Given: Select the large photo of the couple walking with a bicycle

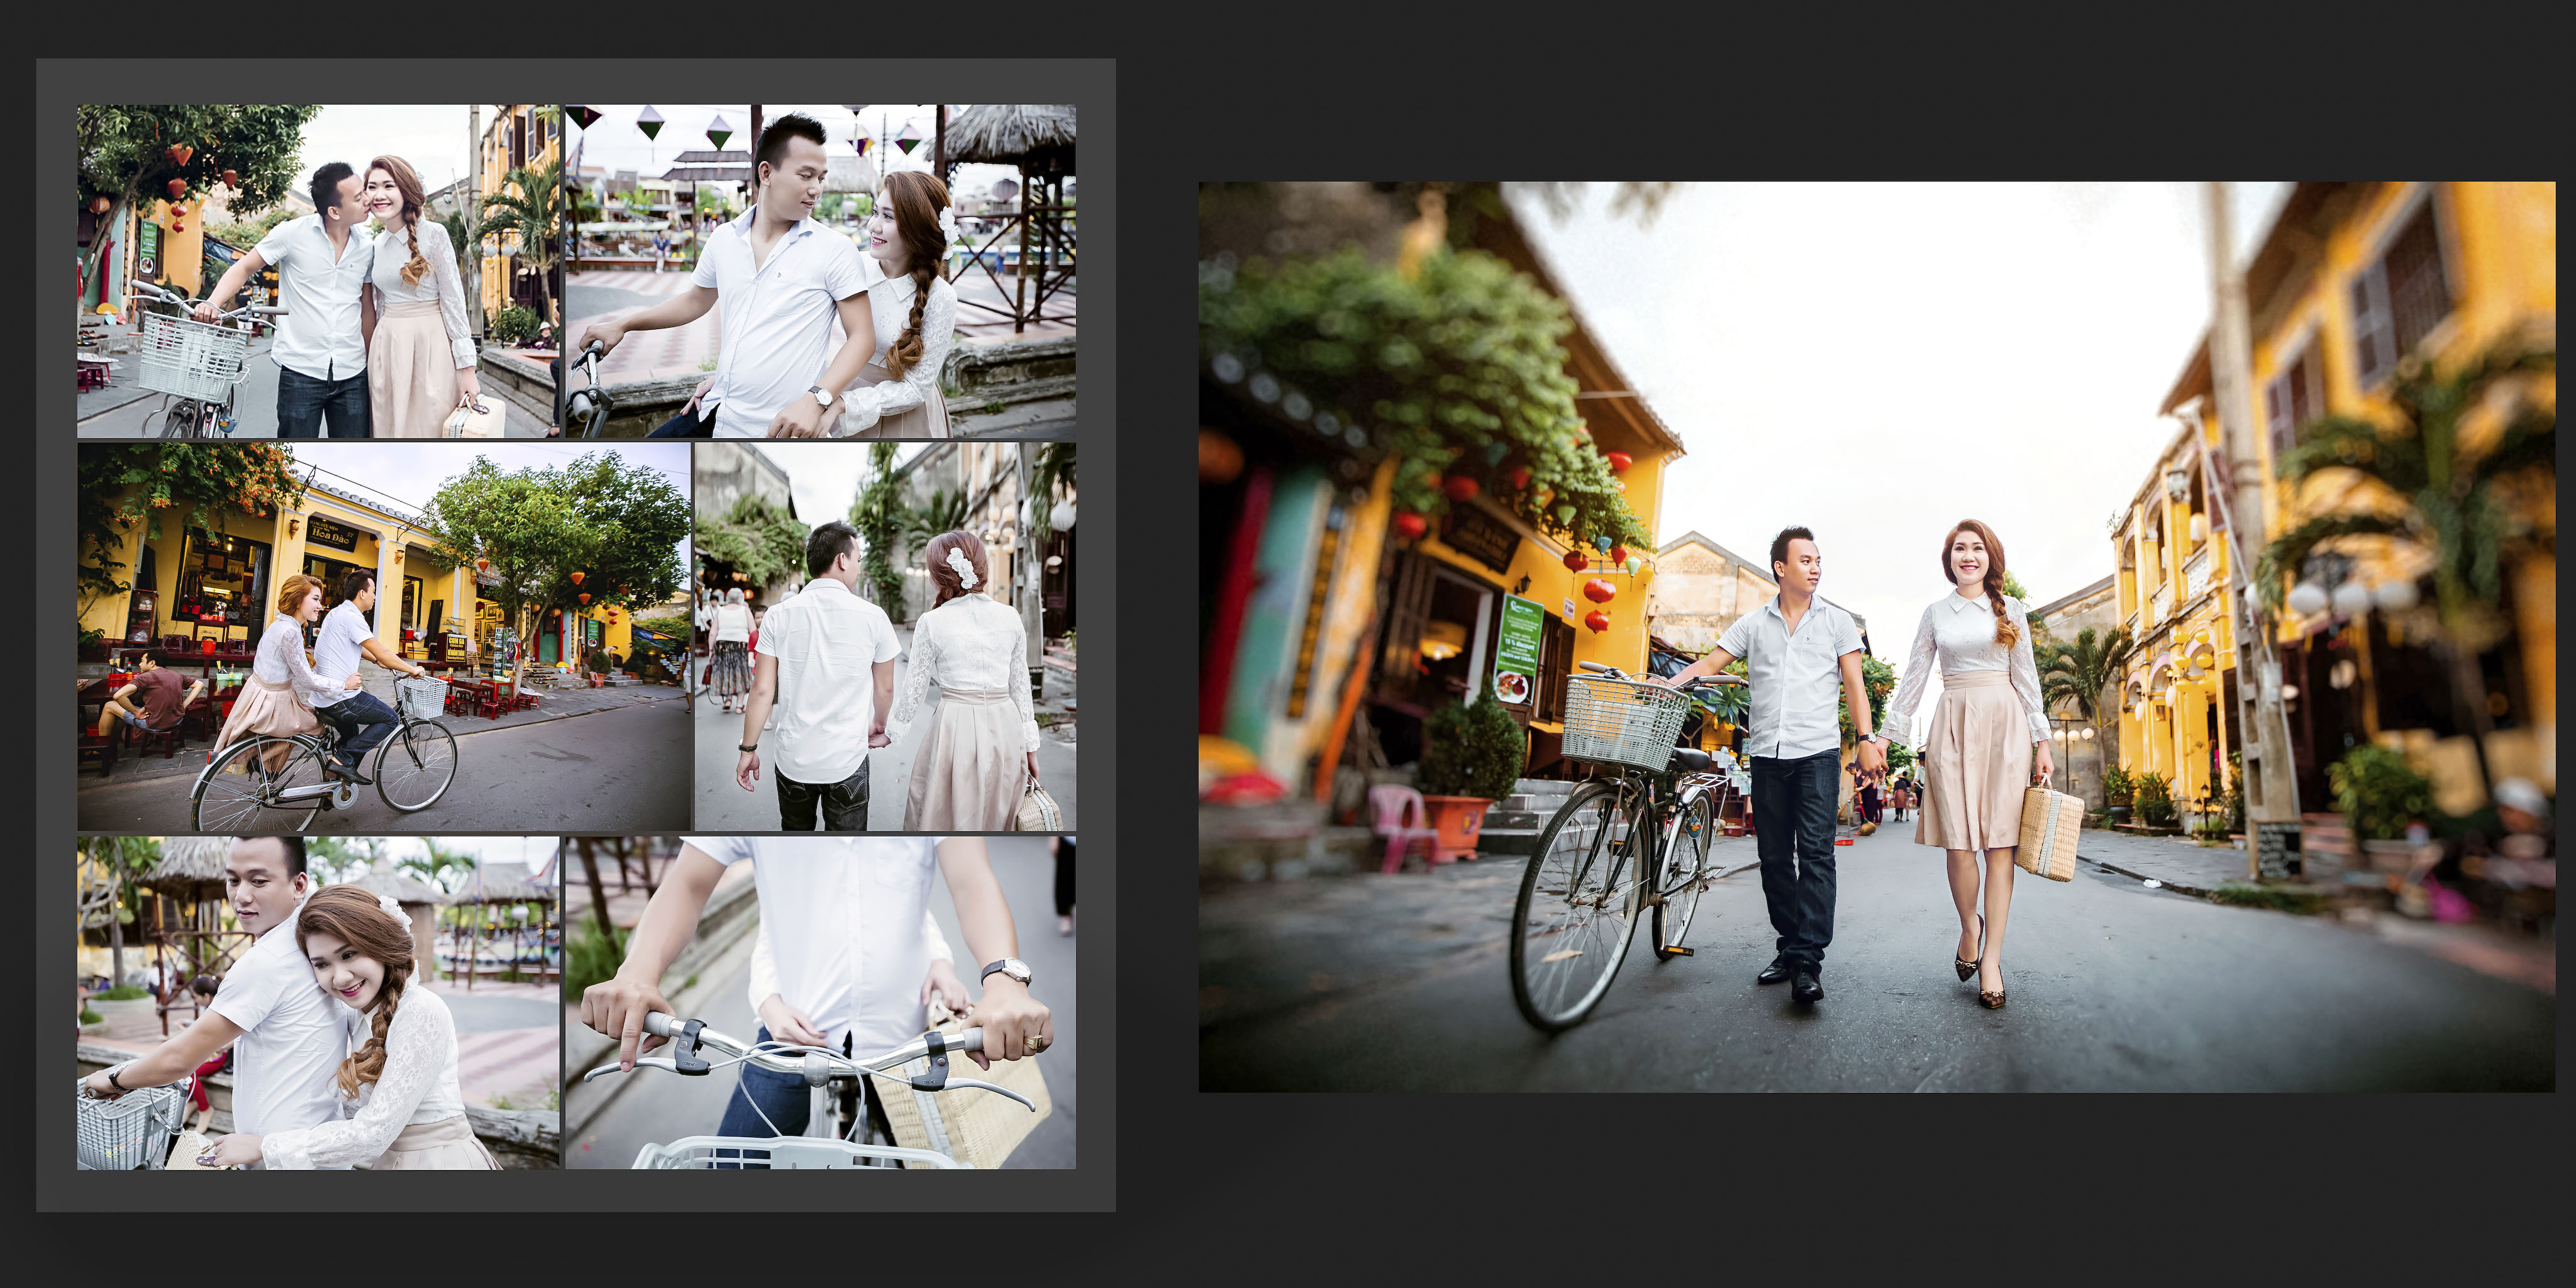Looking at the screenshot, I should coord(1876,636).
